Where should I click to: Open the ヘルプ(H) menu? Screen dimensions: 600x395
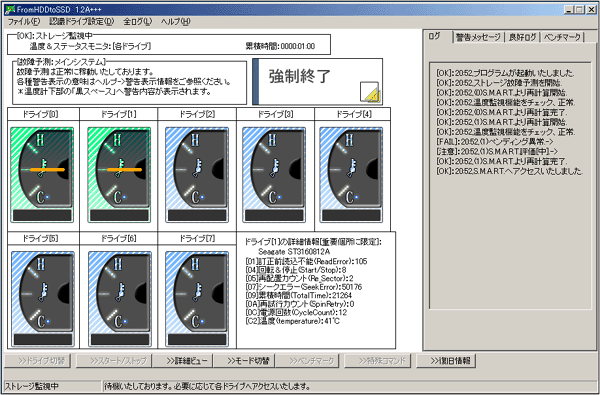[x=176, y=21]
